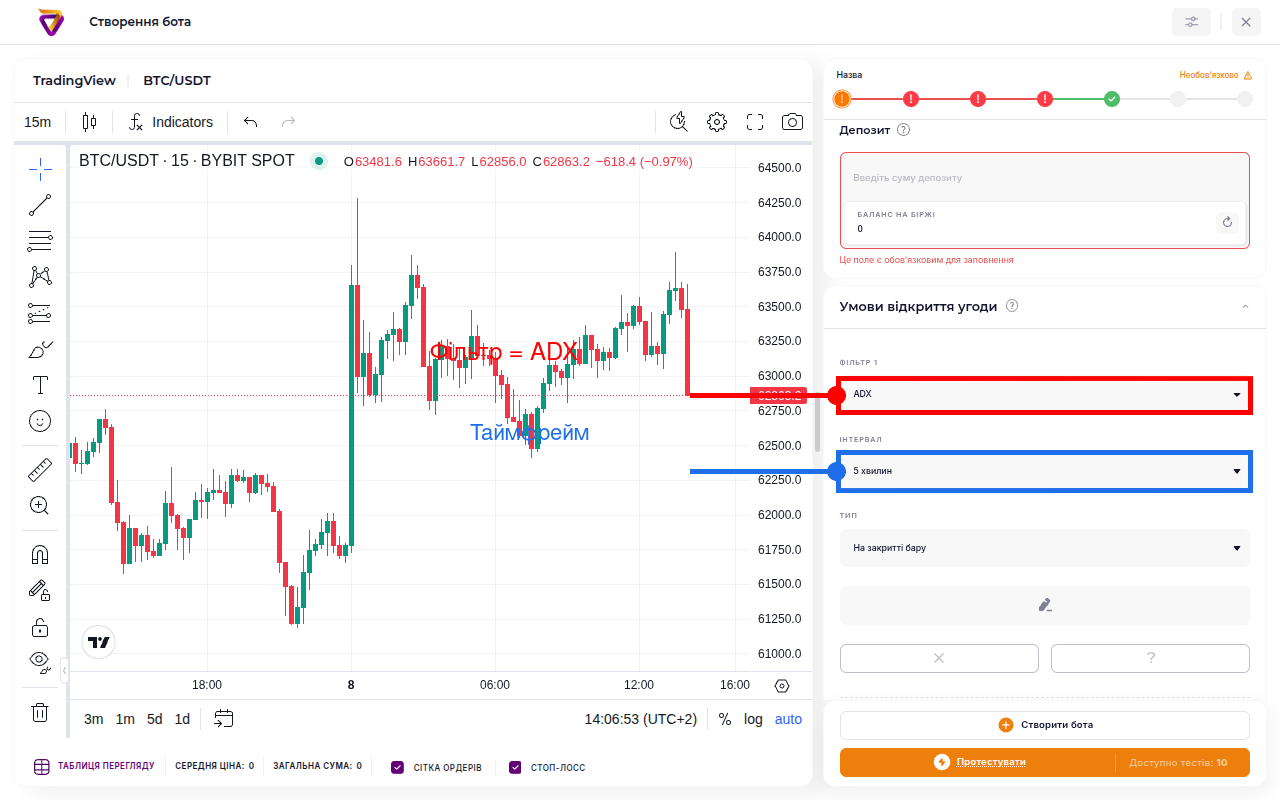
Task: Open the forecasting and measurement tool
Action: pos(40,313)
